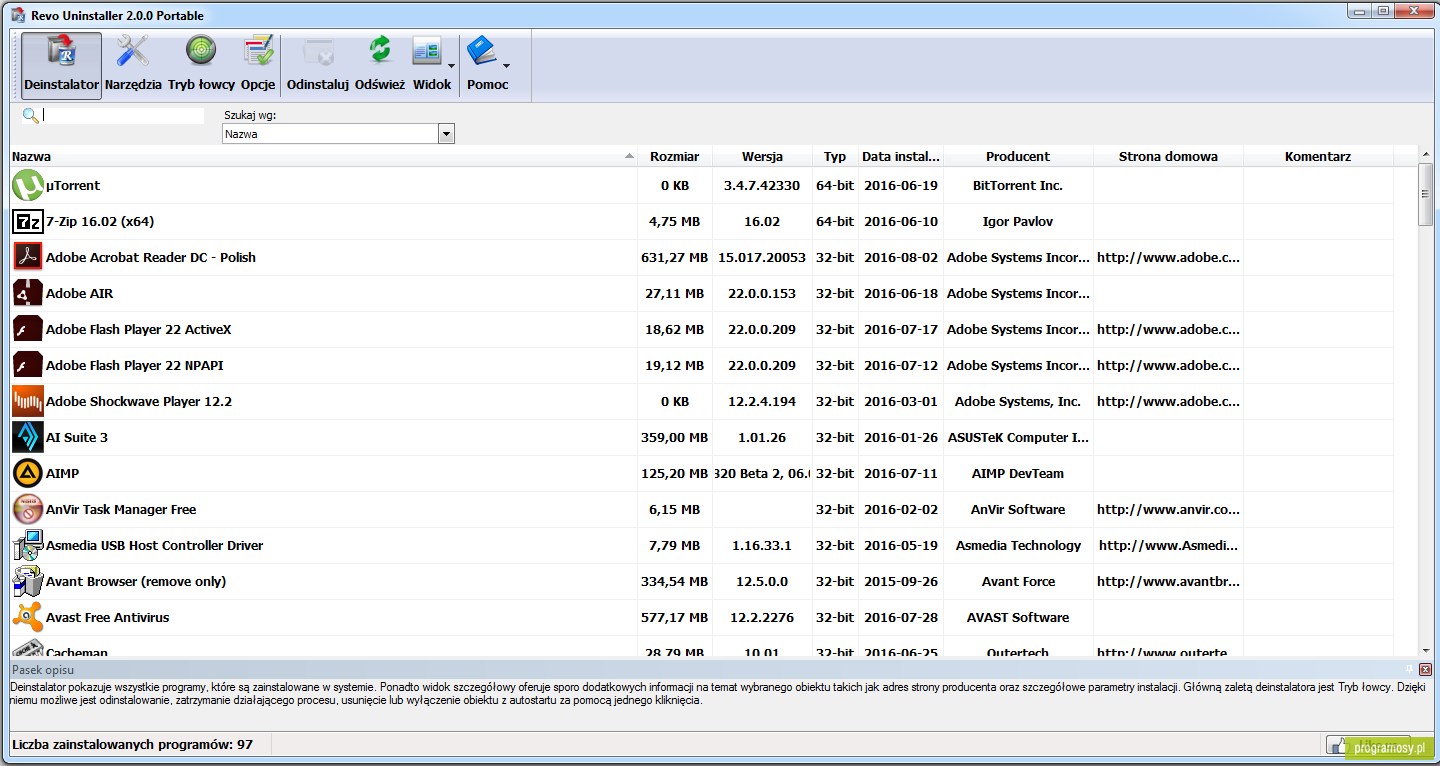Click in the program search field
The width and height of the screenshot is (1440, 766).
123,116
